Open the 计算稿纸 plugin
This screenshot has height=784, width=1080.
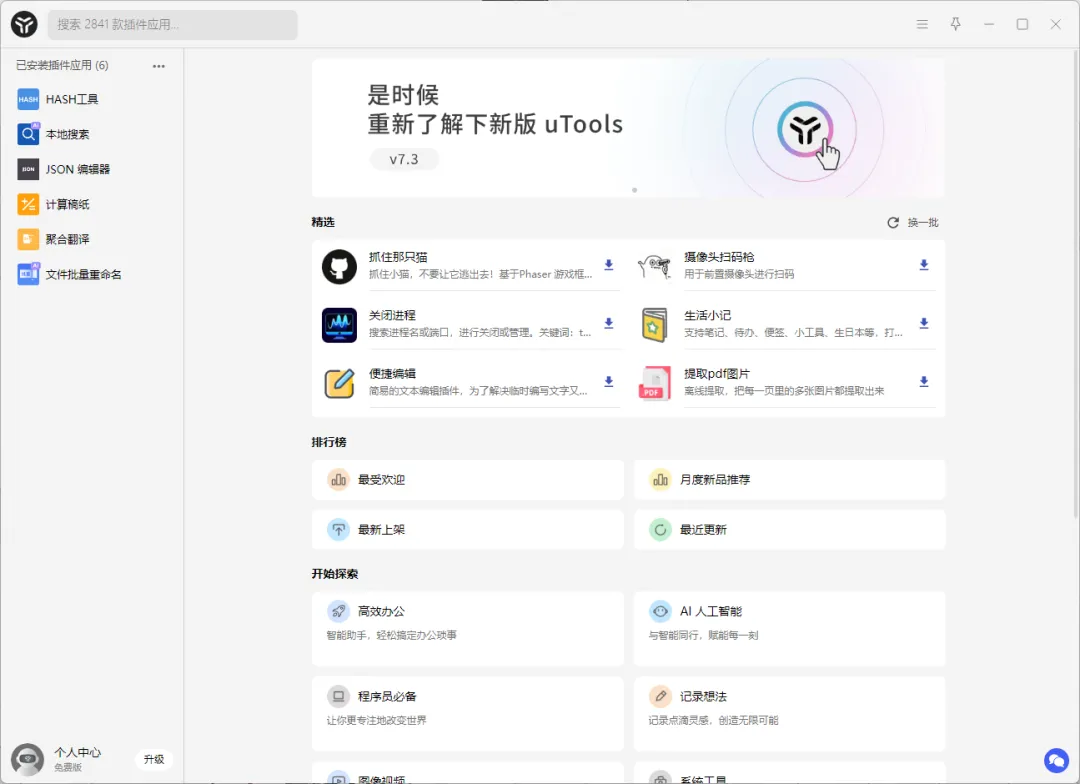(x=92, y=205)
